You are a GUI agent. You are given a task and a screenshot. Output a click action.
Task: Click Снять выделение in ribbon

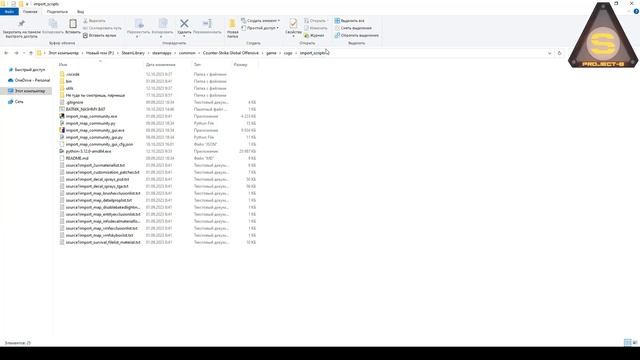click(353, 28)
